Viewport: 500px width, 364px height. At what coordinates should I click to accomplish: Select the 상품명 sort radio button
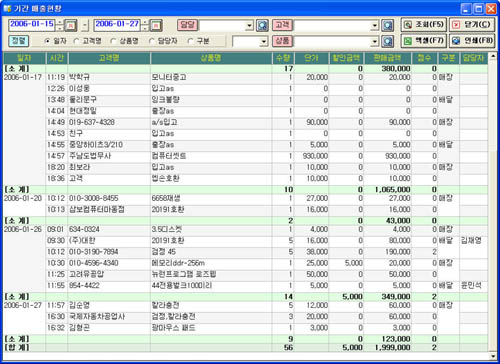113,41
